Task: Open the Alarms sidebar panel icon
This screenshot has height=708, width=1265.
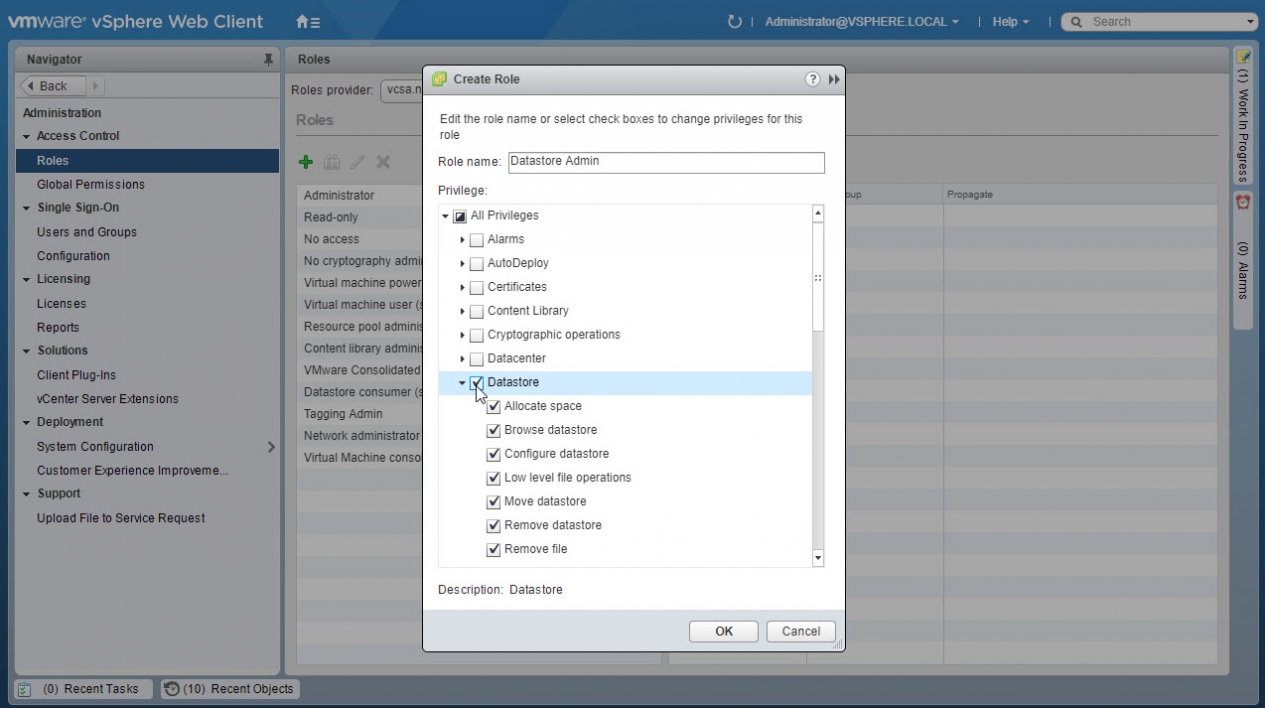Action: (1243, 202)
